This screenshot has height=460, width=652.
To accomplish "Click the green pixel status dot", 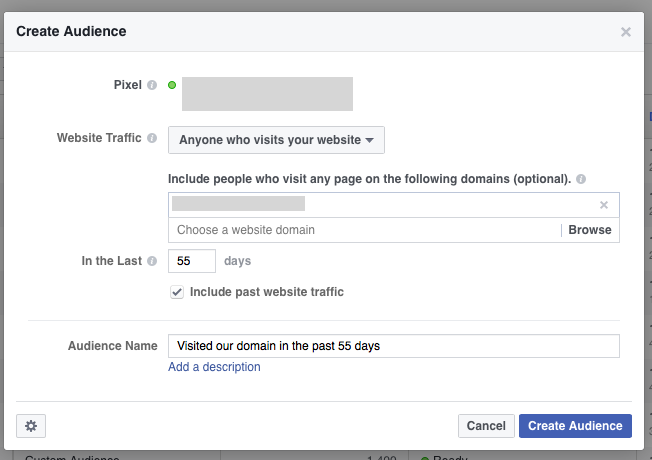I will pyautogui.click(x=172, y=85).
